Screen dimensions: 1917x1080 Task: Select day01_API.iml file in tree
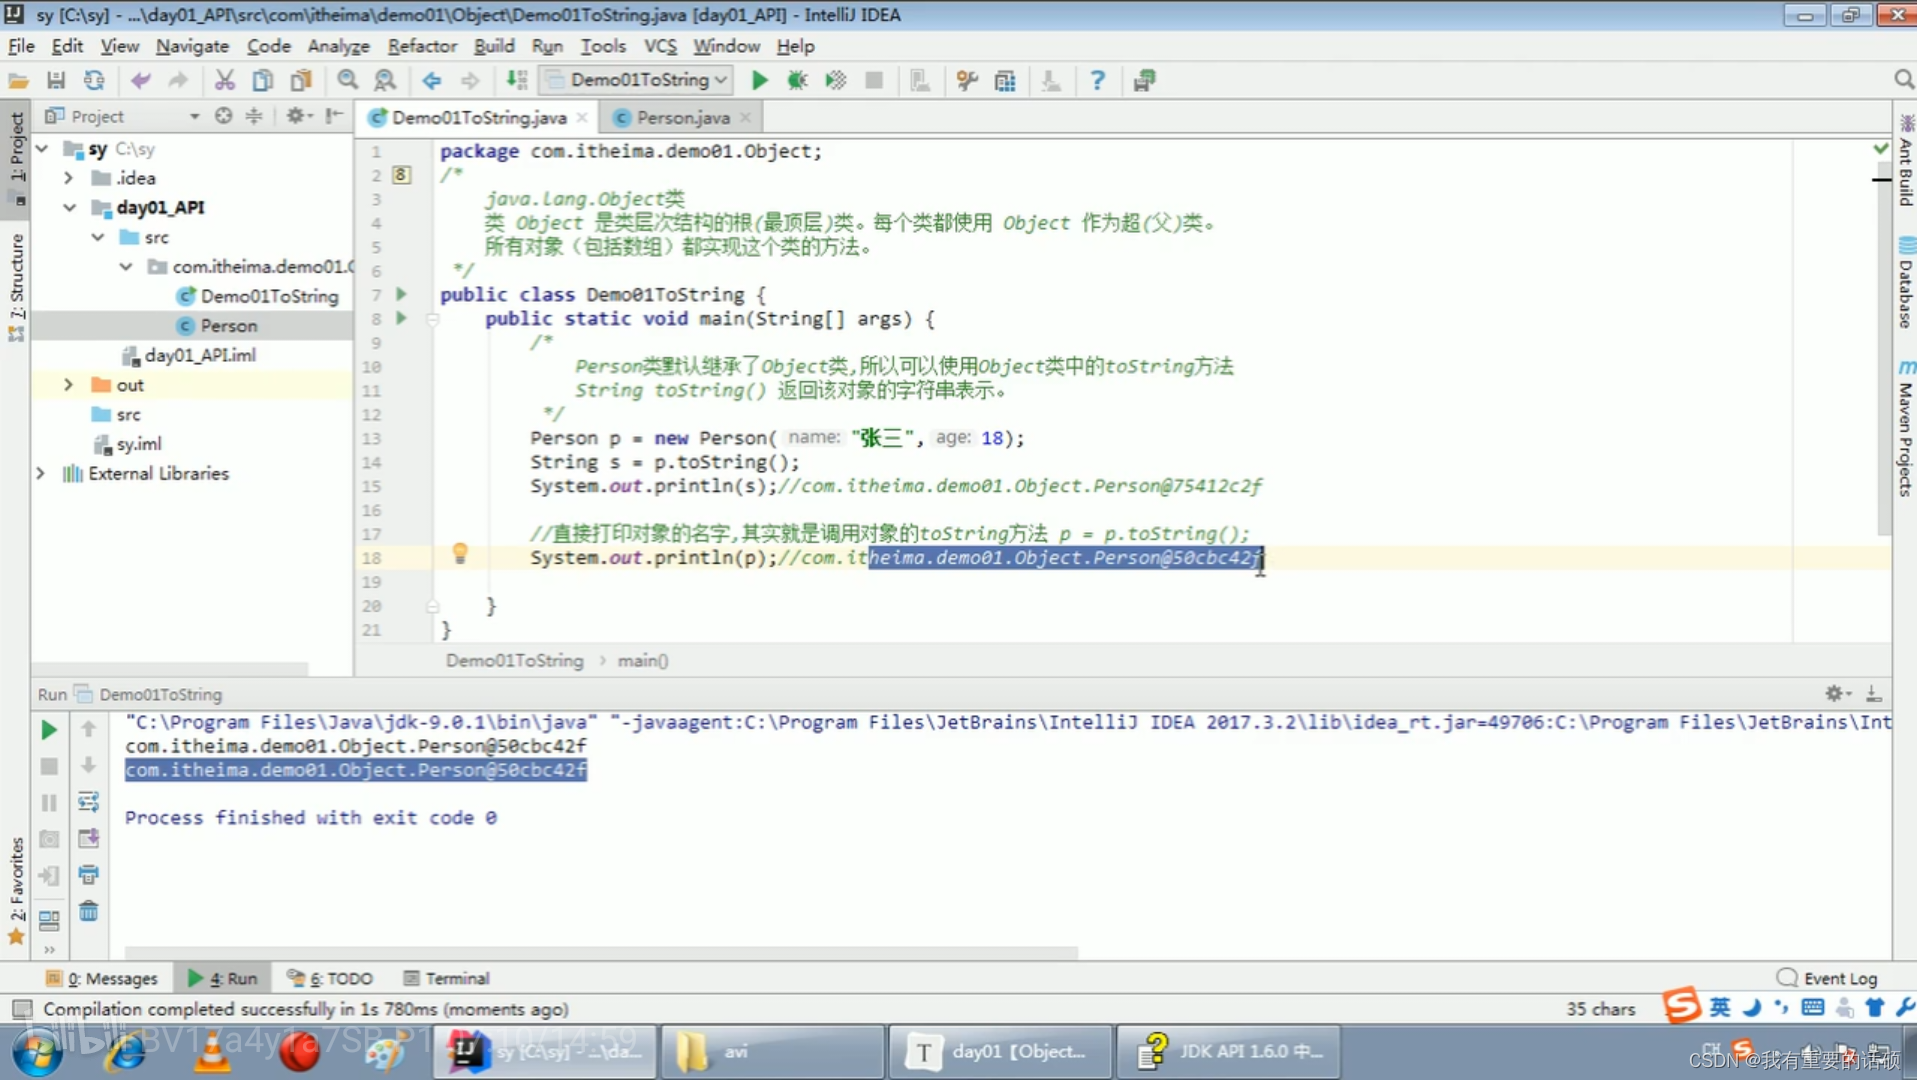tap(199, 355)
